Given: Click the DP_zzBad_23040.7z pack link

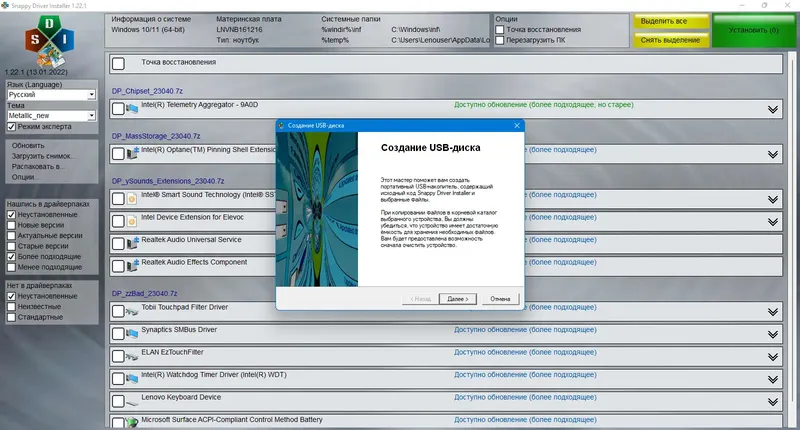Looking at the screenshot, I should click(x=144, y=294).
